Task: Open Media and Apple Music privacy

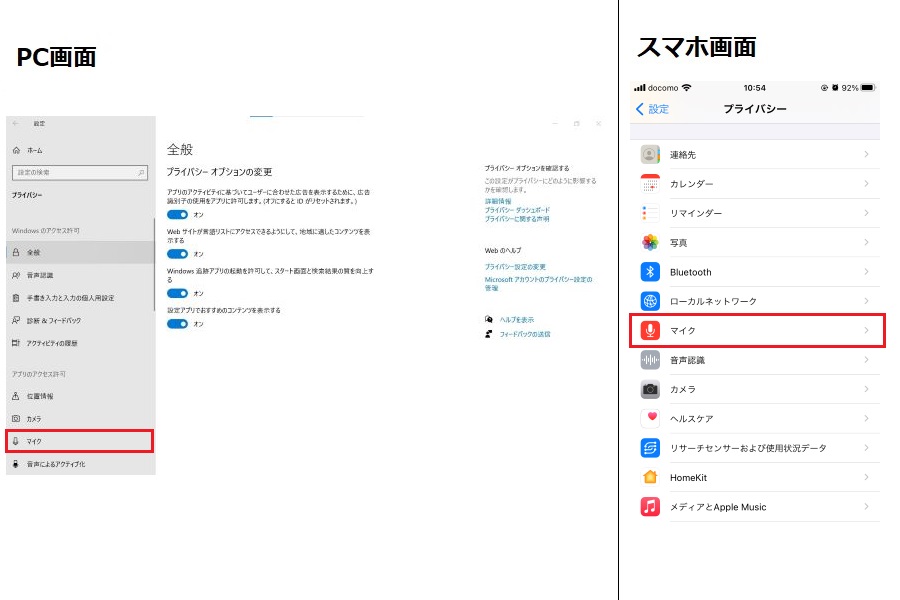Action: (x=756, y=507)
